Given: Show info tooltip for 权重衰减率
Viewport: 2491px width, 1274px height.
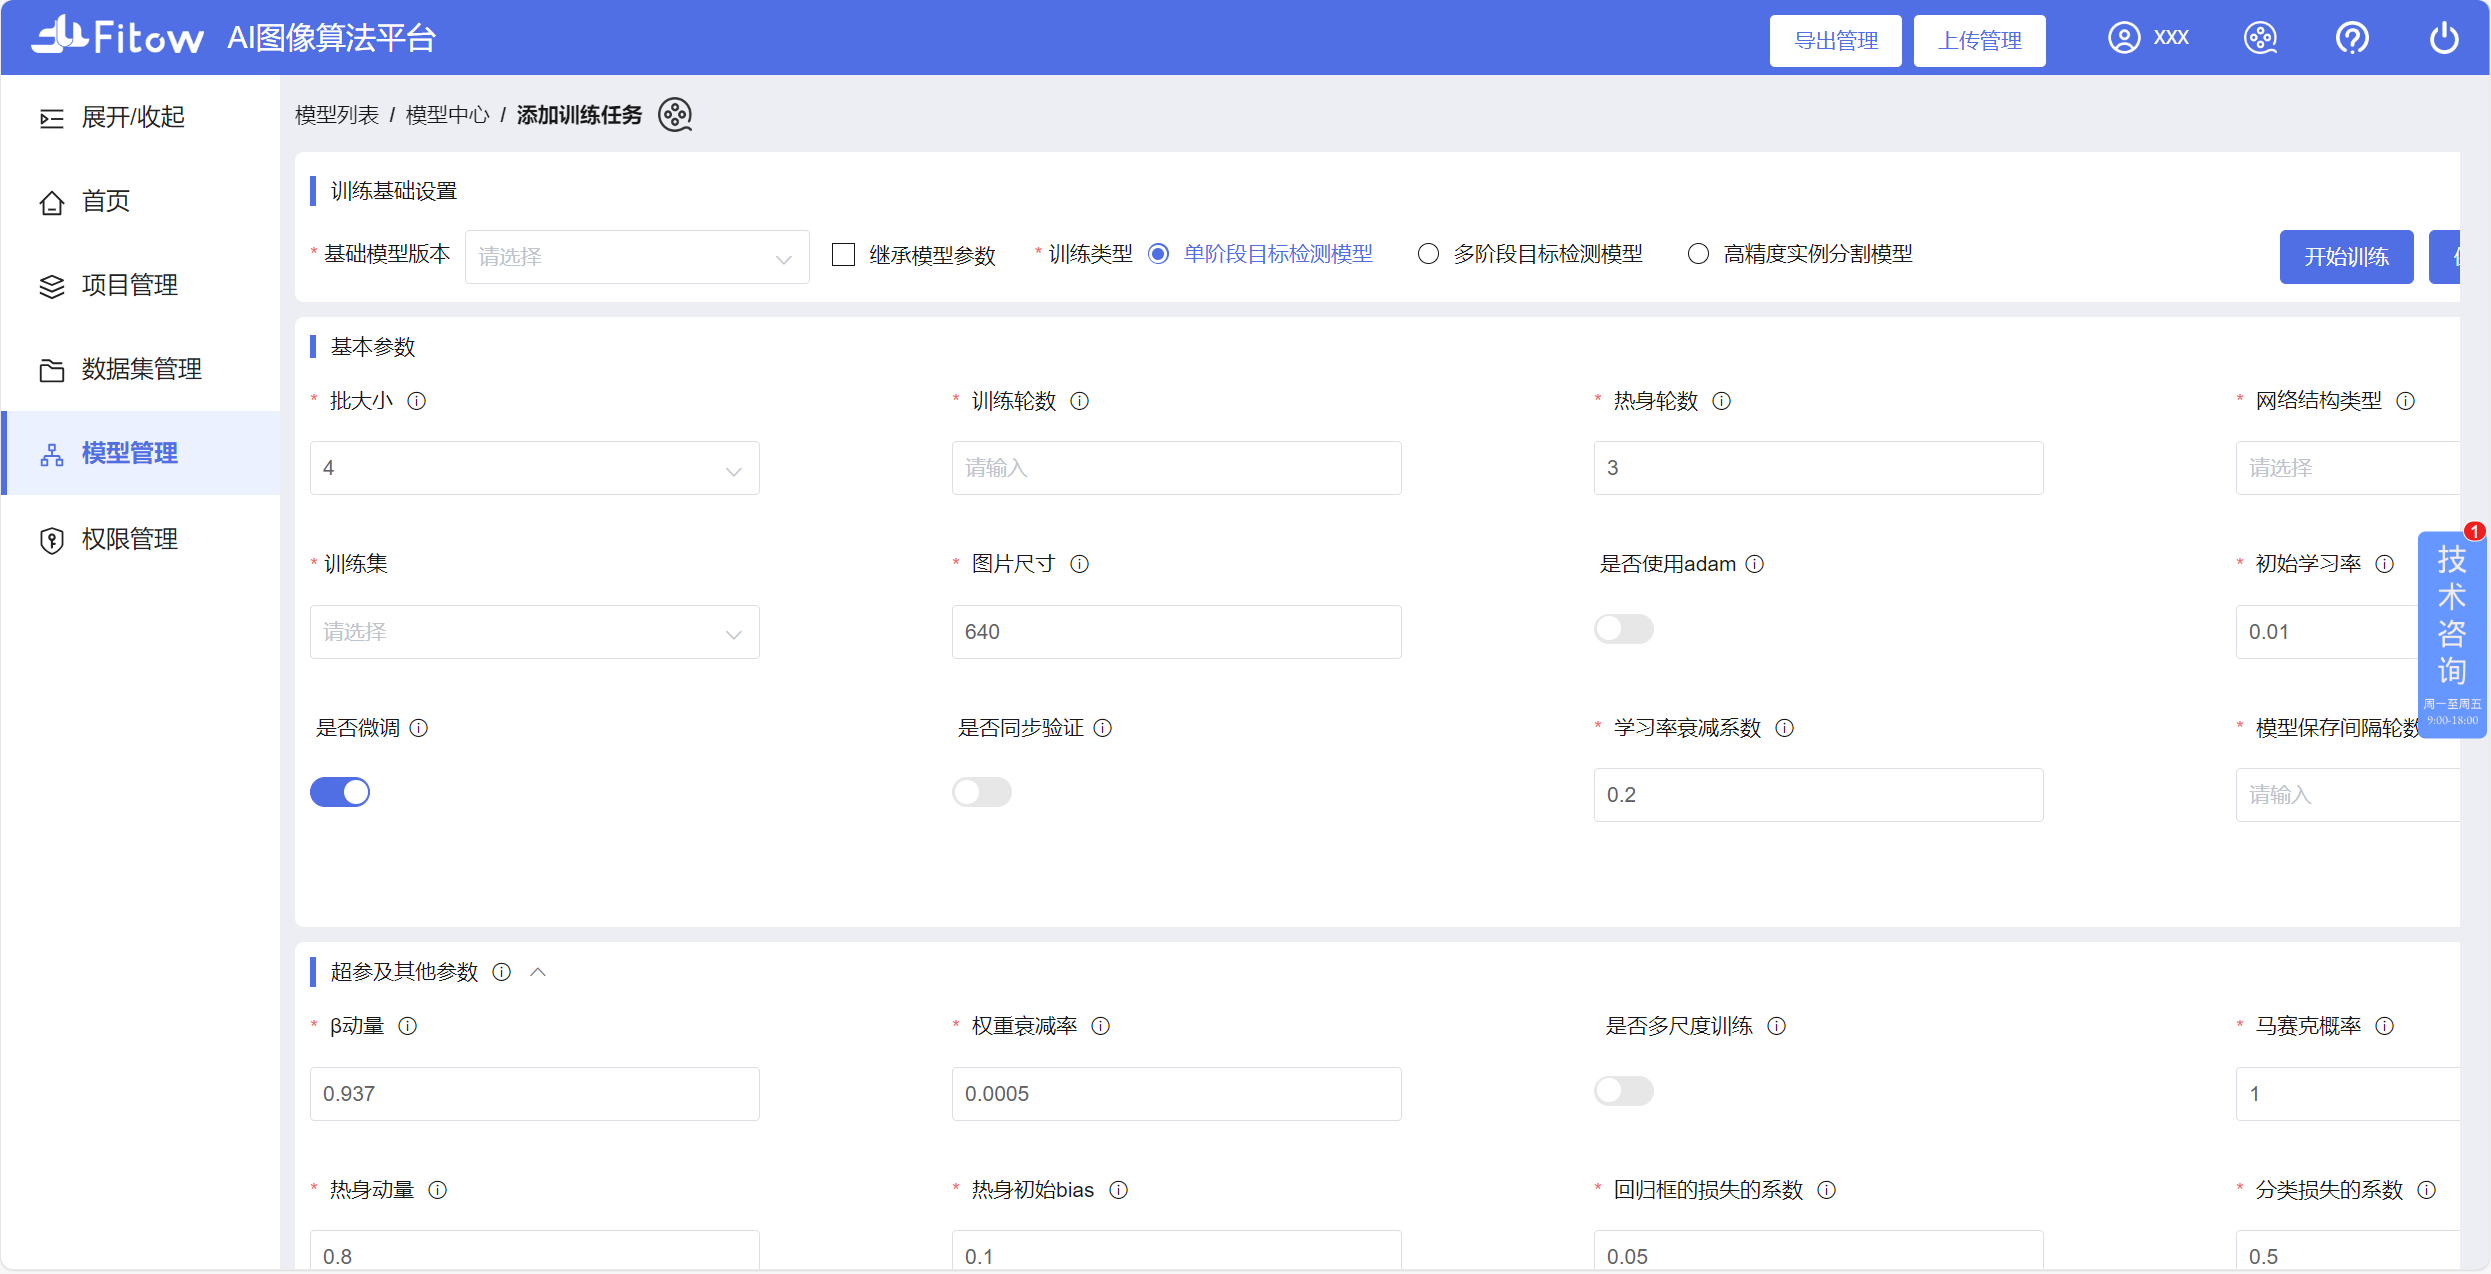Looking at the screenshot, I should pyautogui.click(x=1101, y=1026).
